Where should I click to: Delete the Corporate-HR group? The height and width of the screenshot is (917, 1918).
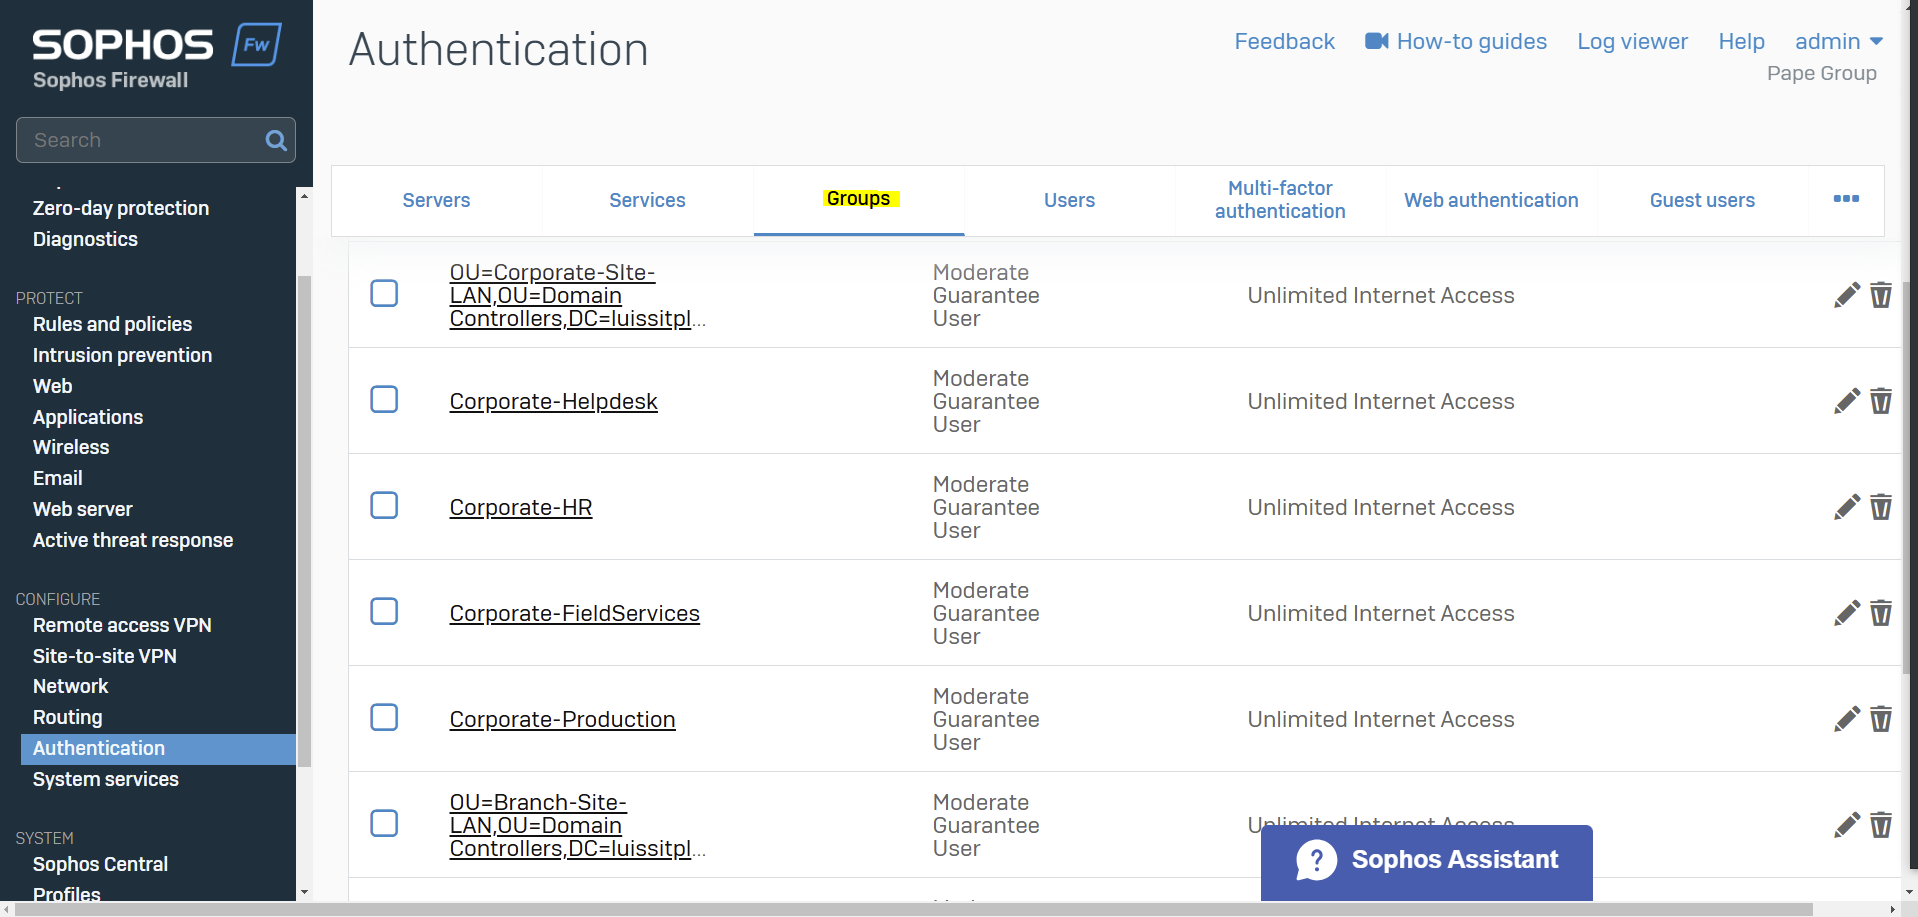coord(1881,507)
